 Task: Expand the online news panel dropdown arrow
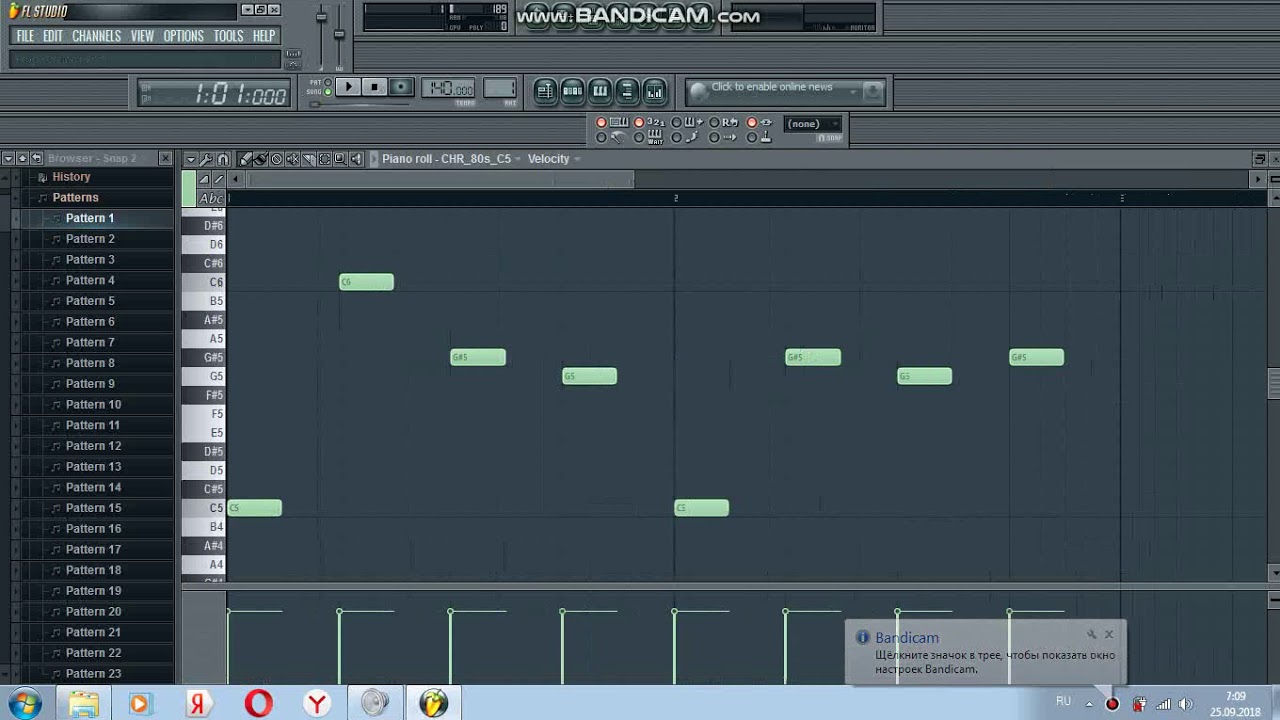click(853, 91)
